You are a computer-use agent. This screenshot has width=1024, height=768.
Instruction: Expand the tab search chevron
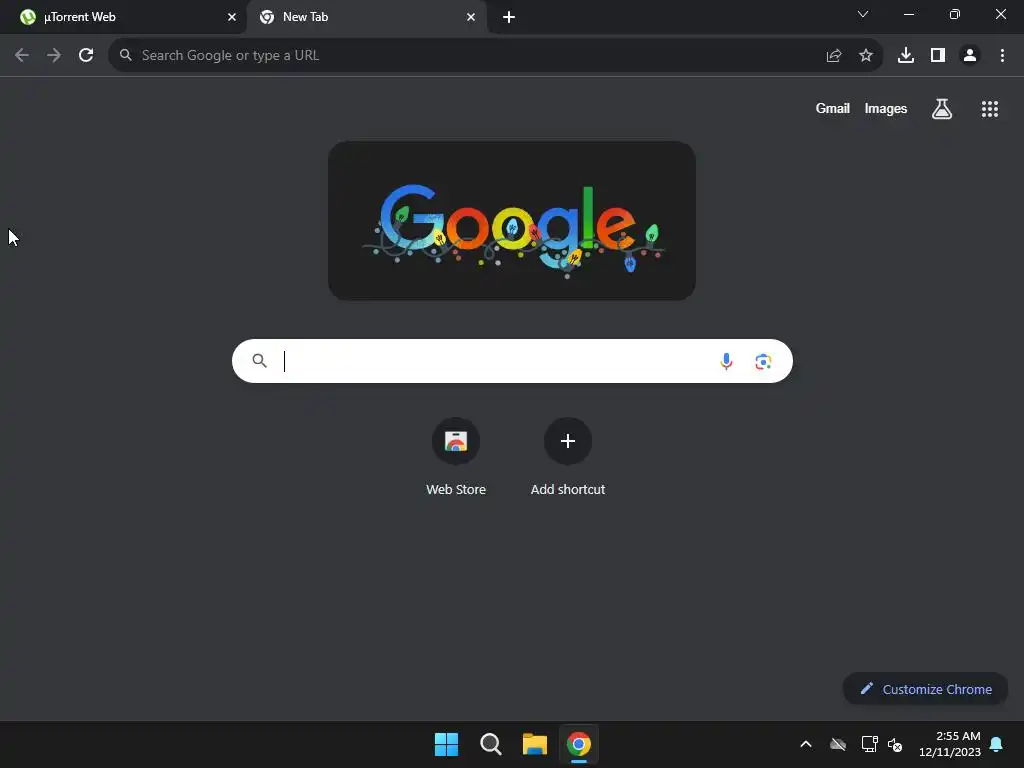863,14
